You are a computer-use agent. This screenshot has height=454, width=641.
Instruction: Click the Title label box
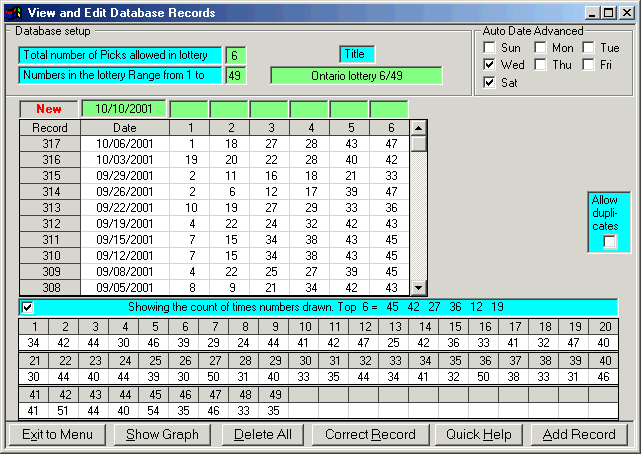356,54
